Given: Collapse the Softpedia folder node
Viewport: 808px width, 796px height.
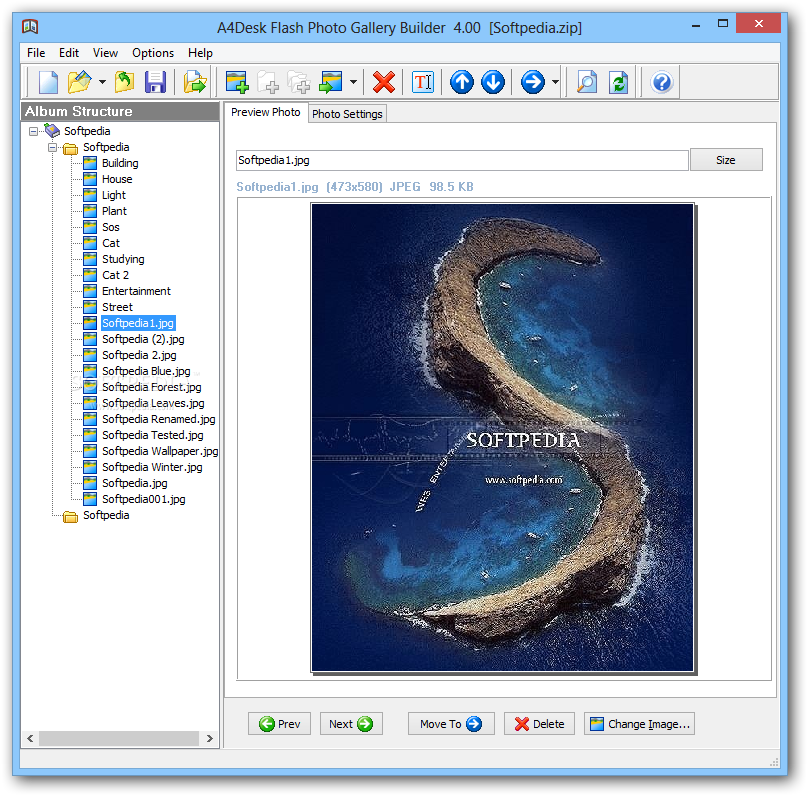Looking at the screenshot, I should pyautogui.click(x=53, y=147).
